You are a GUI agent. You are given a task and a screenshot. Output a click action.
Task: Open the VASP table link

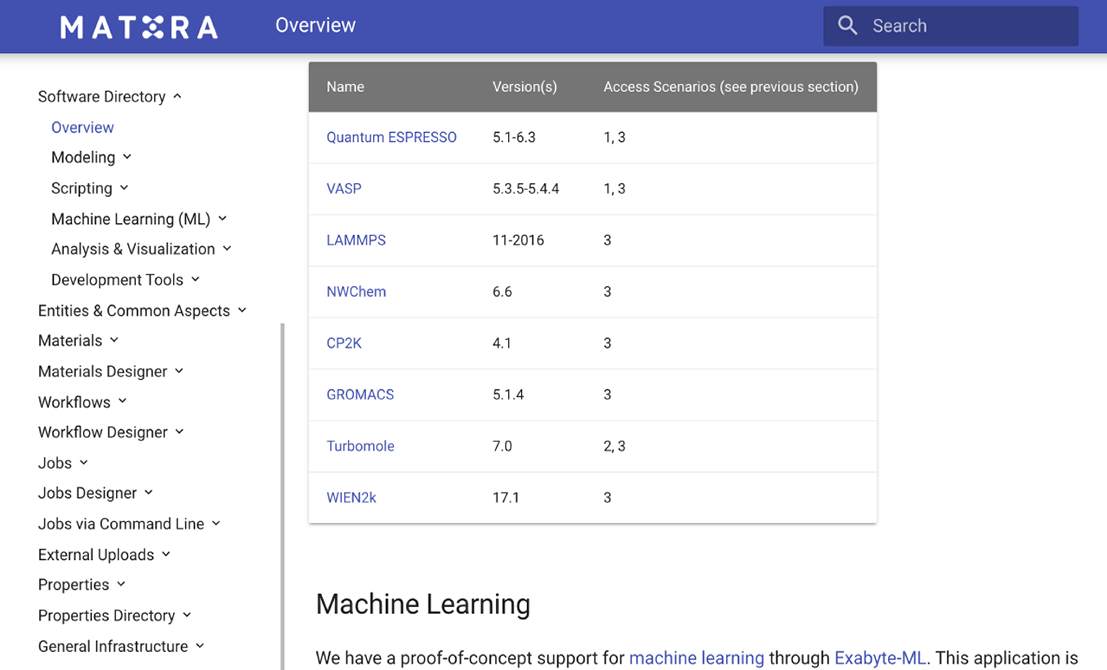pyautogui.click(x=344, y=189)
